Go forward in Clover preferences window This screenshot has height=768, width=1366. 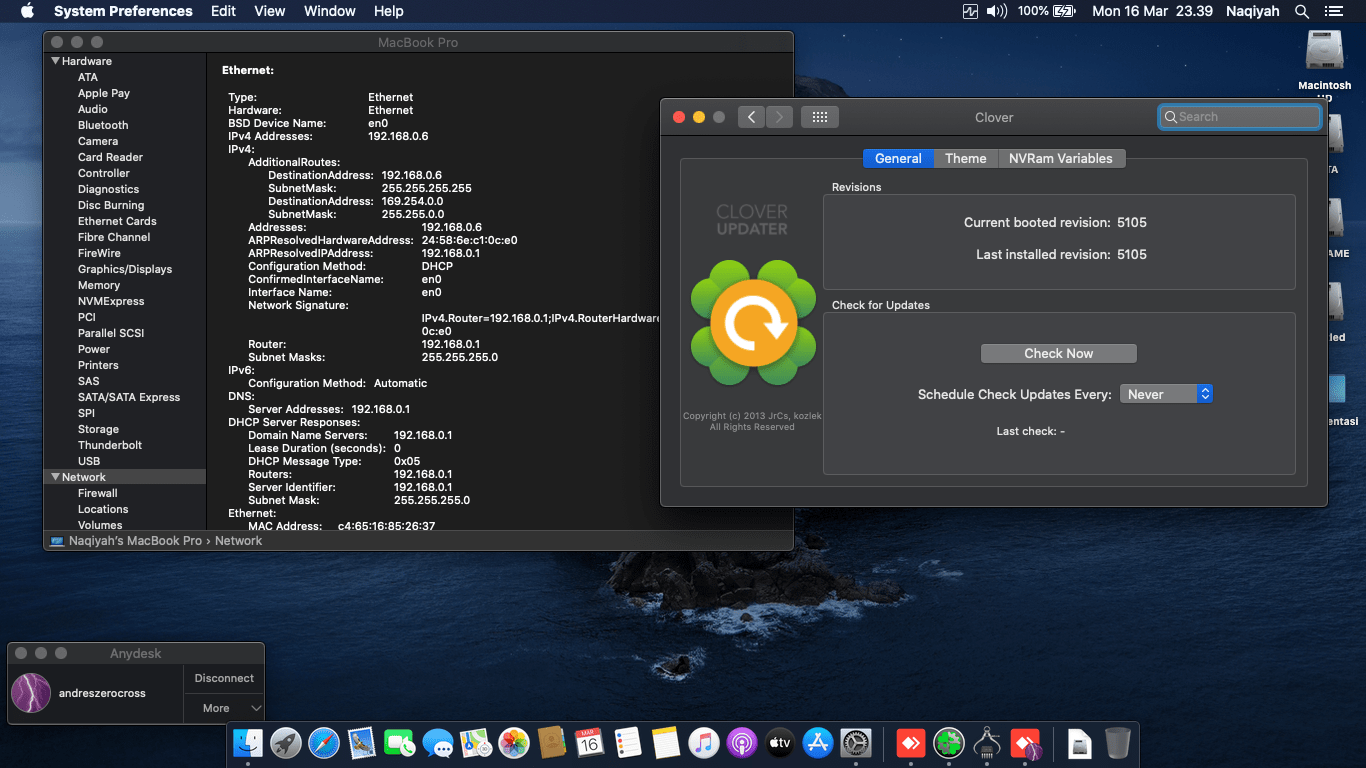pos(780,117)
